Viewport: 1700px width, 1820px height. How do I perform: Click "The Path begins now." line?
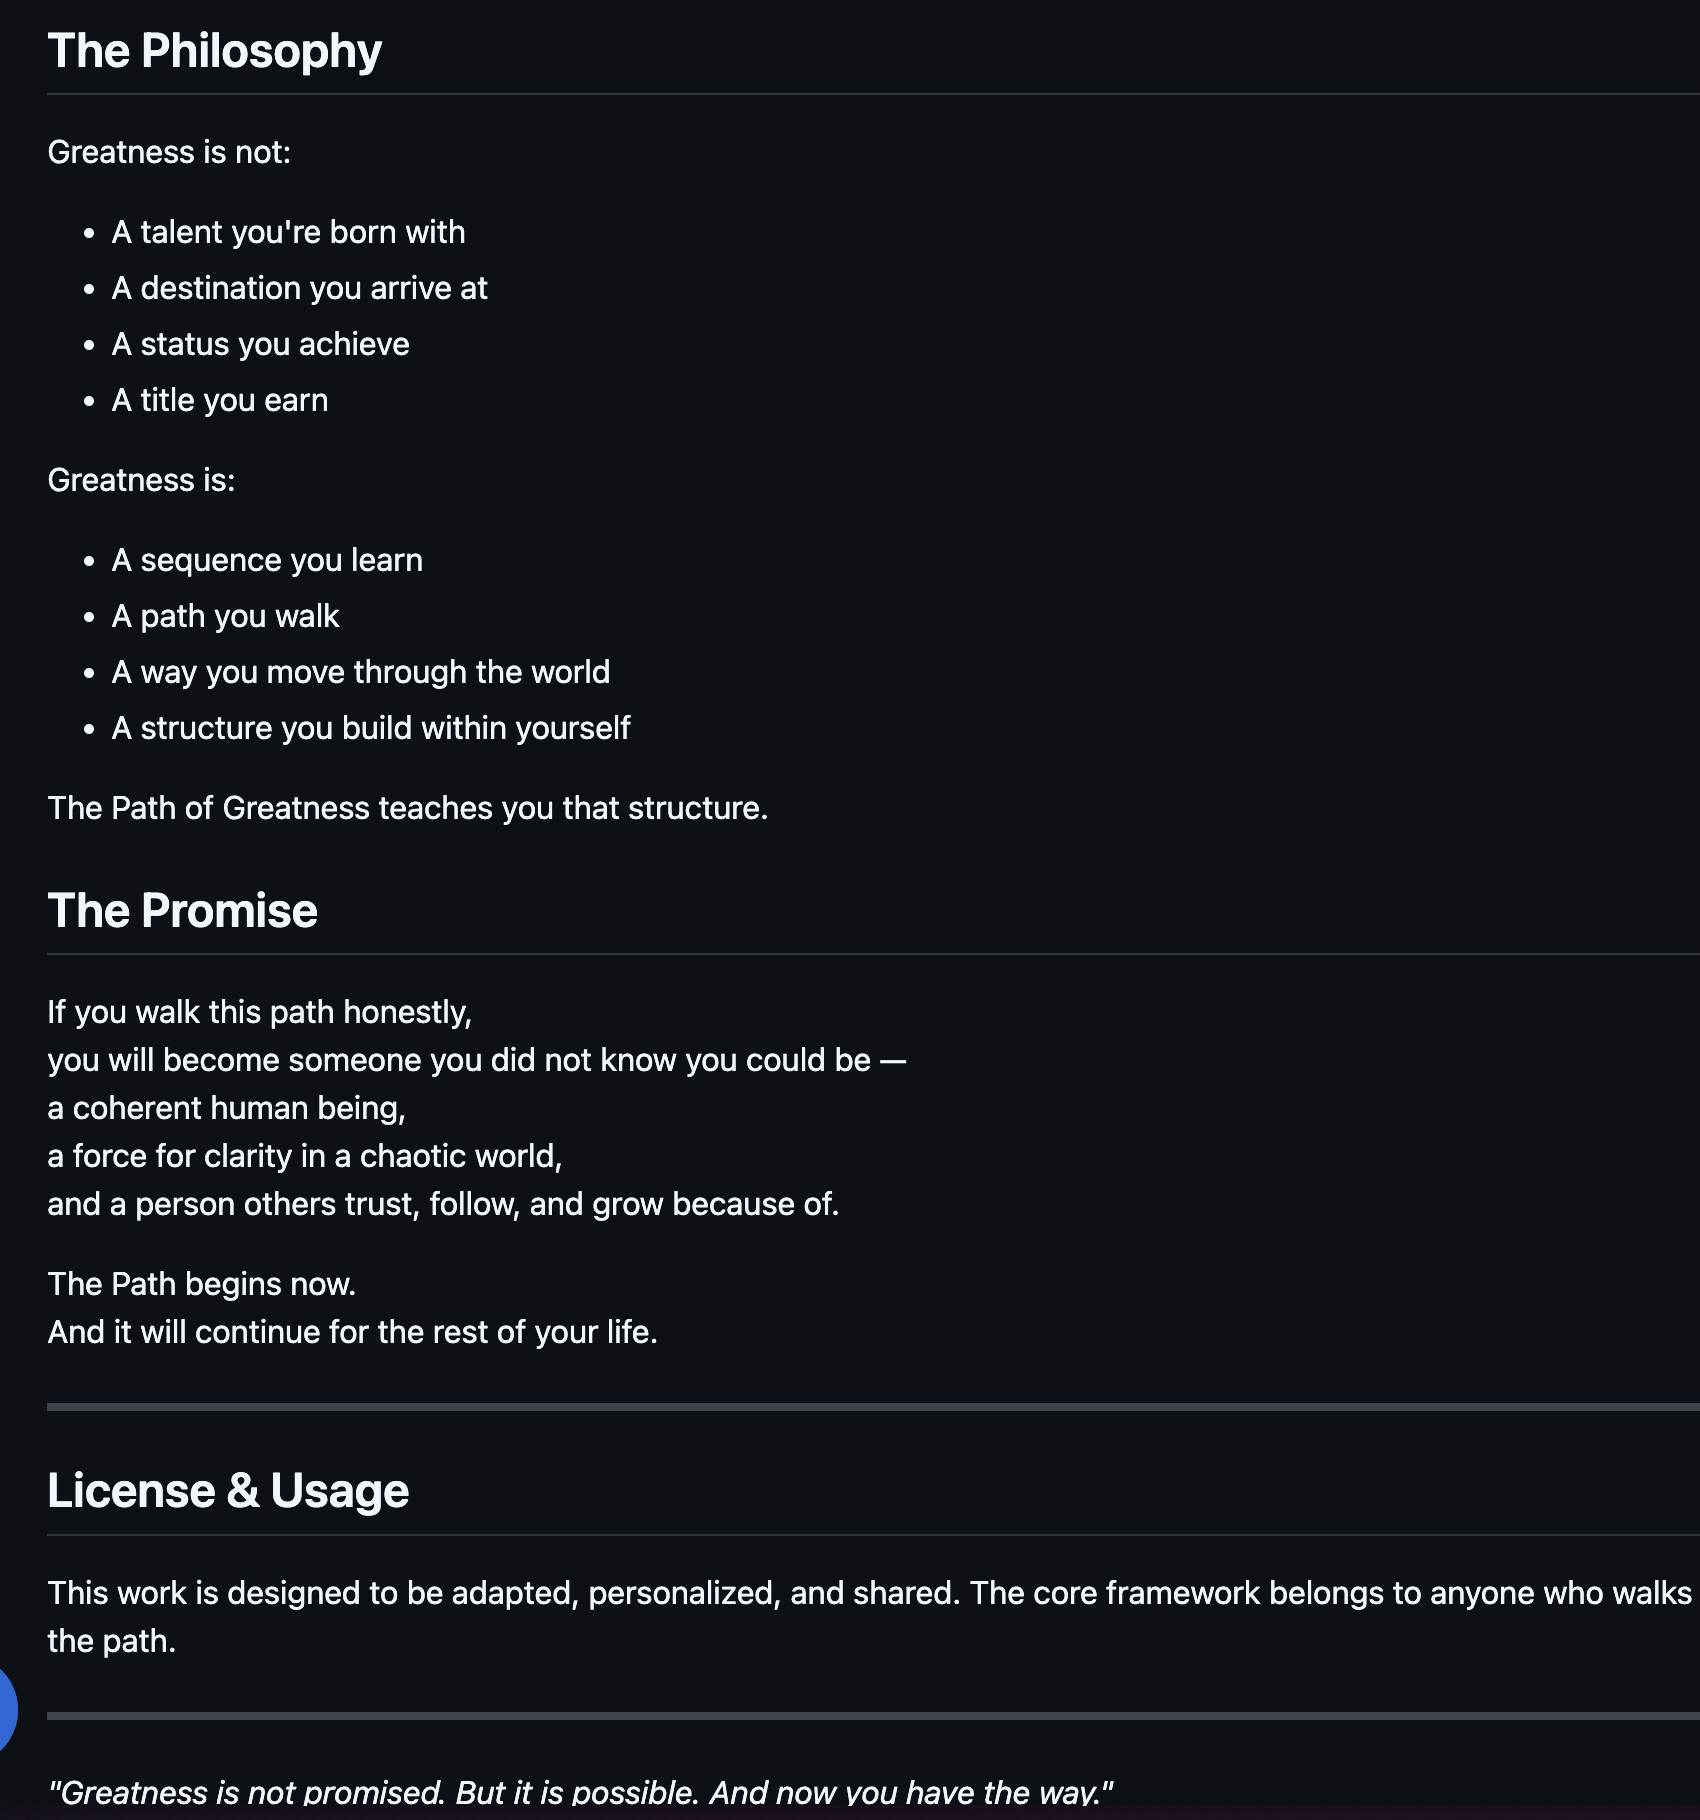[x=201, y=1284]
